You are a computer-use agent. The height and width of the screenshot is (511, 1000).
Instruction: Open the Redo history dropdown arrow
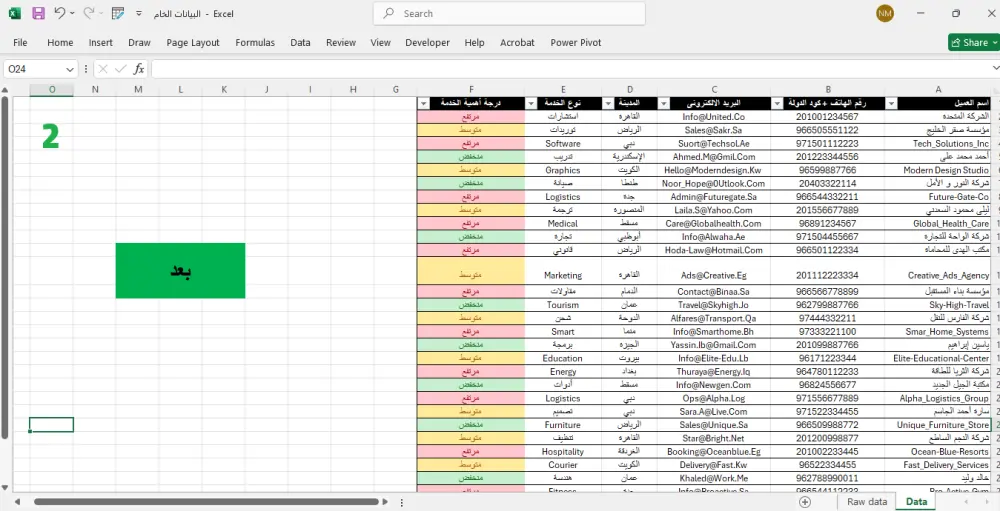coord(101,13)
